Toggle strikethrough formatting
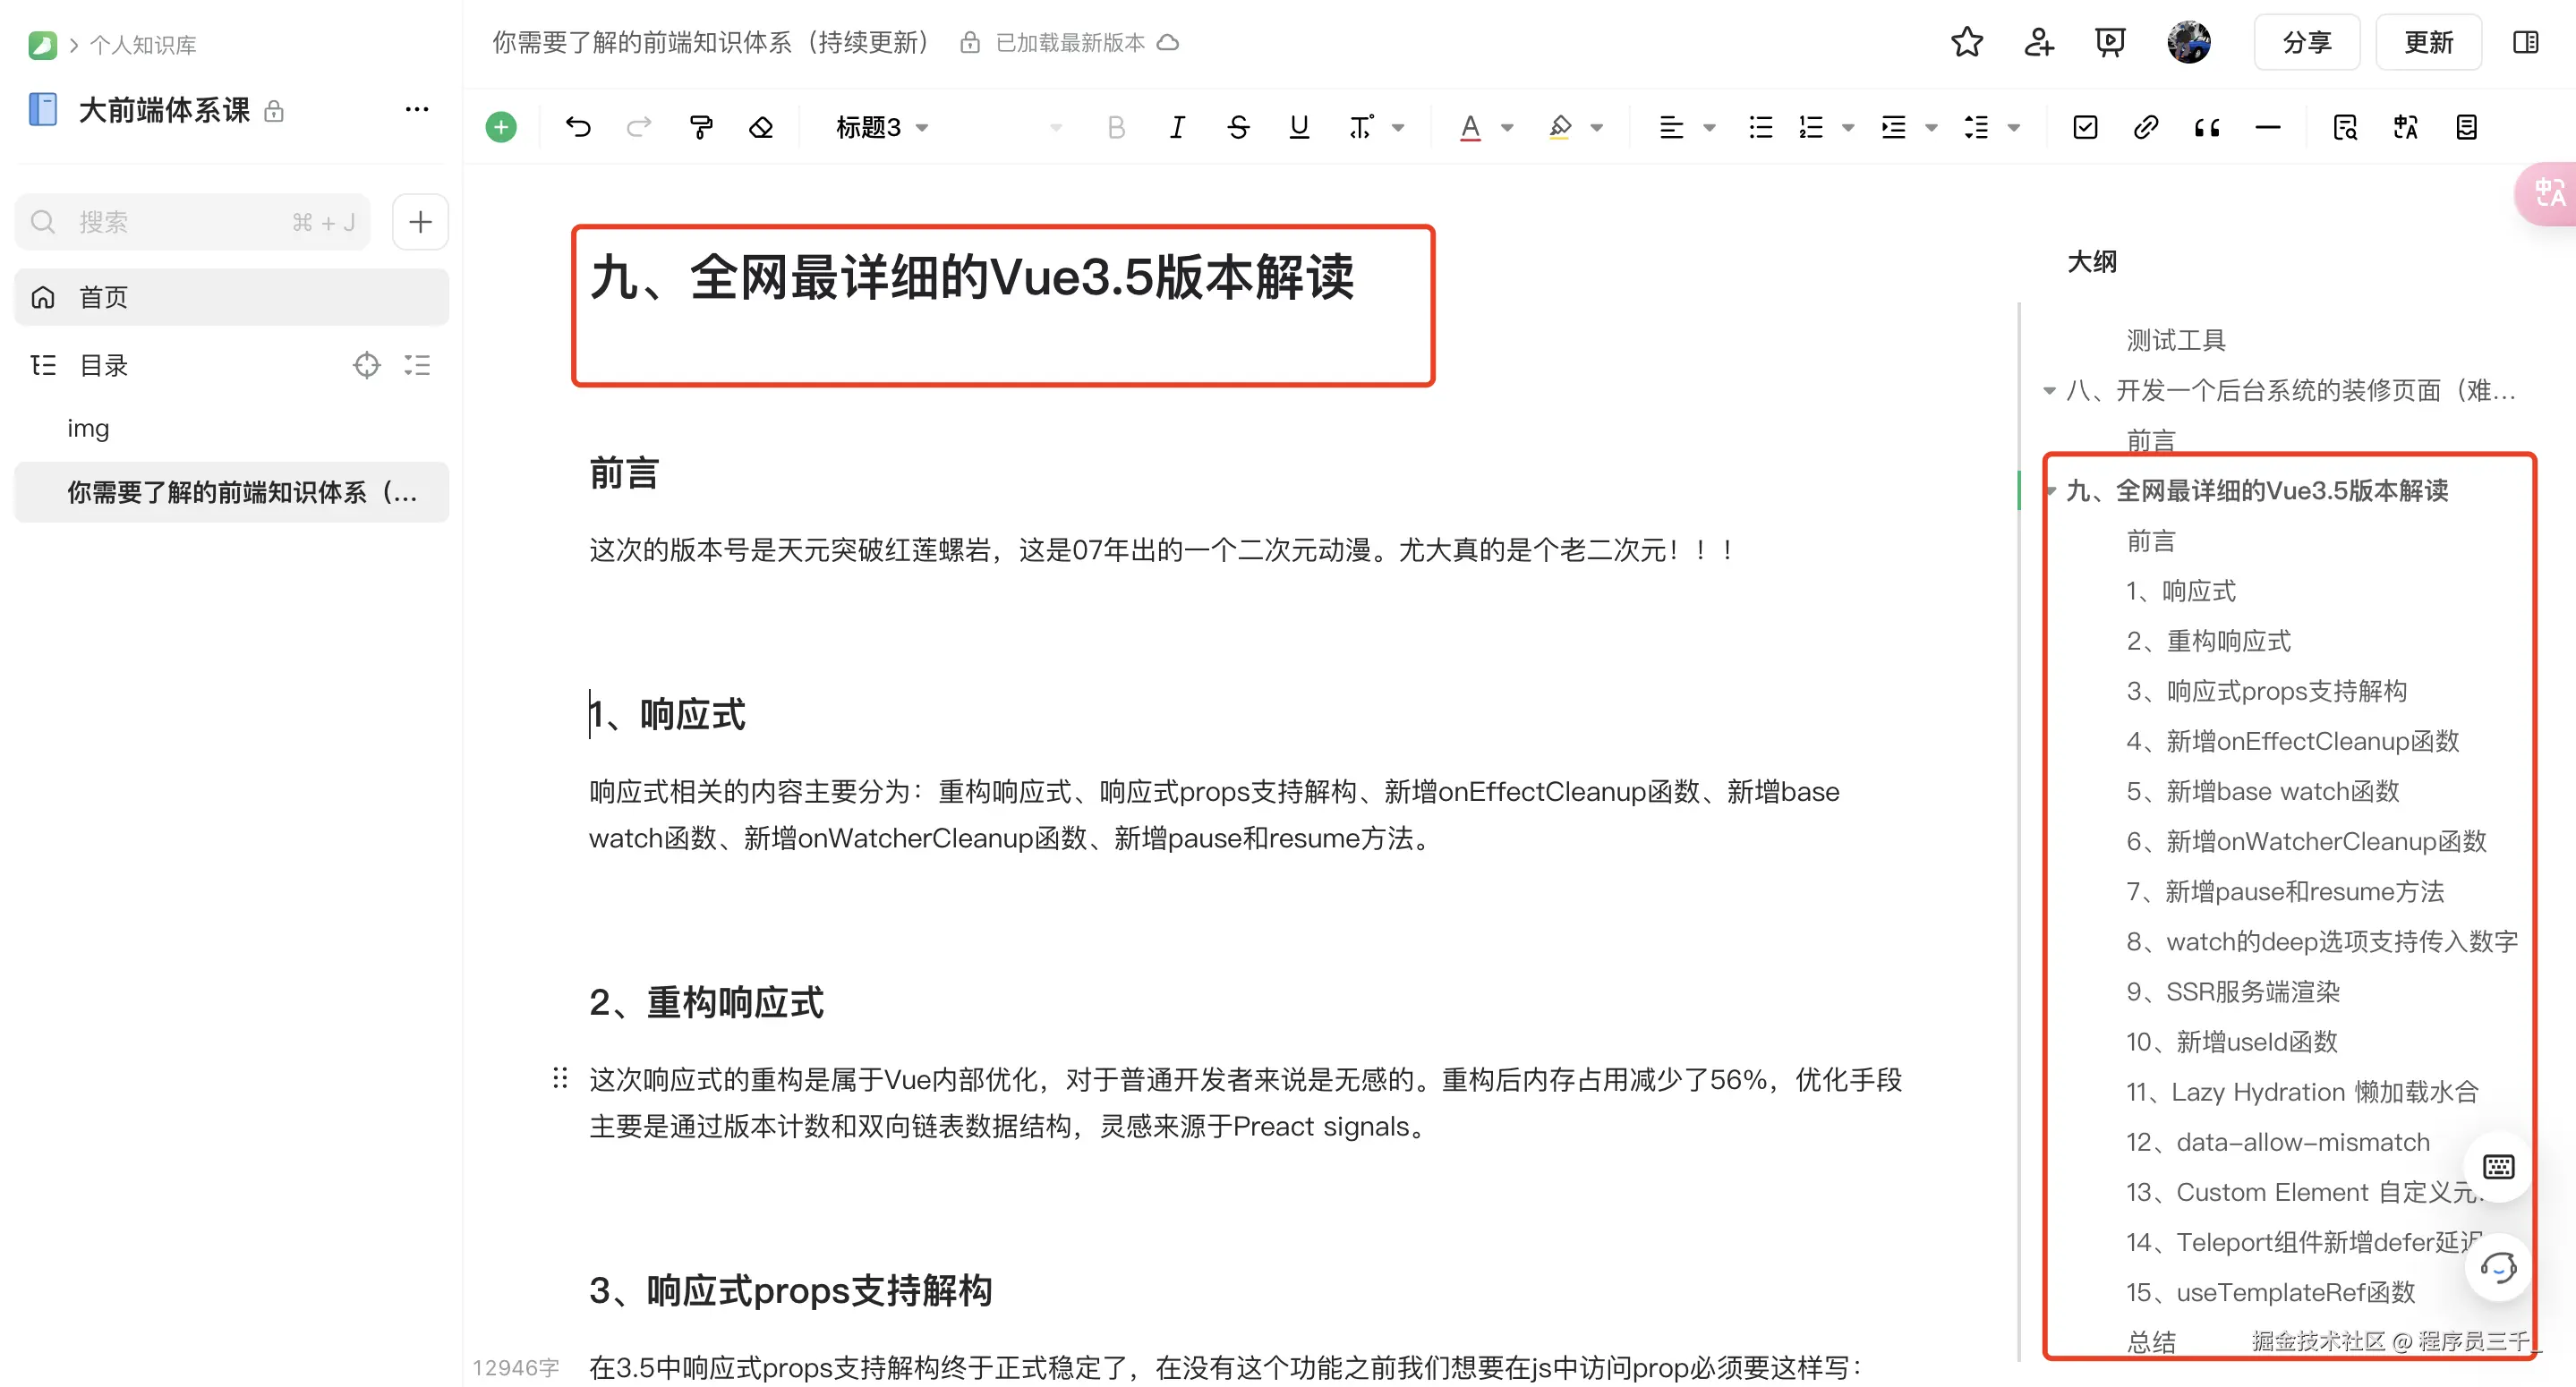Viewport: 2576px width, 1387px height. (x=1238, y=127)
